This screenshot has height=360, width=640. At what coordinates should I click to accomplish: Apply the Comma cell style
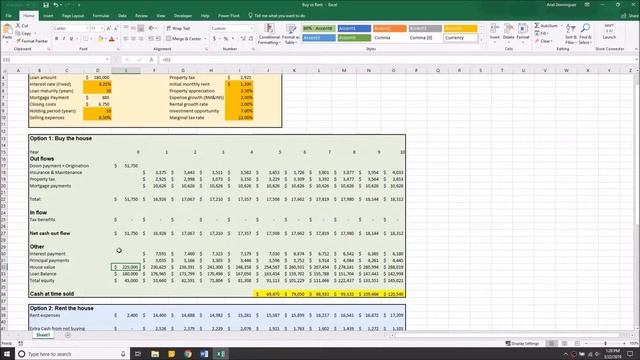click(389, 38)
